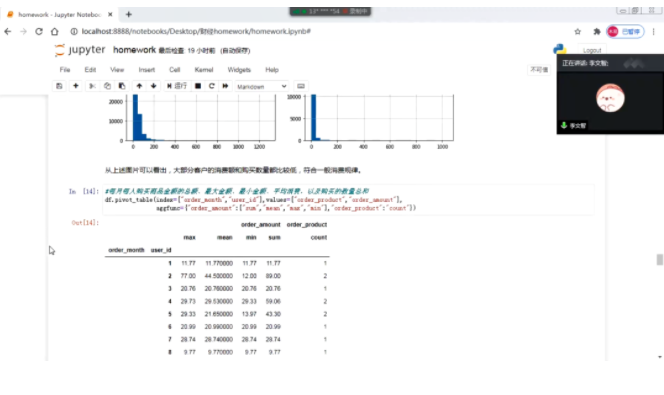Screen dimensions: 664x395
Task: Open the Cell menu
Action: [174, 70]
